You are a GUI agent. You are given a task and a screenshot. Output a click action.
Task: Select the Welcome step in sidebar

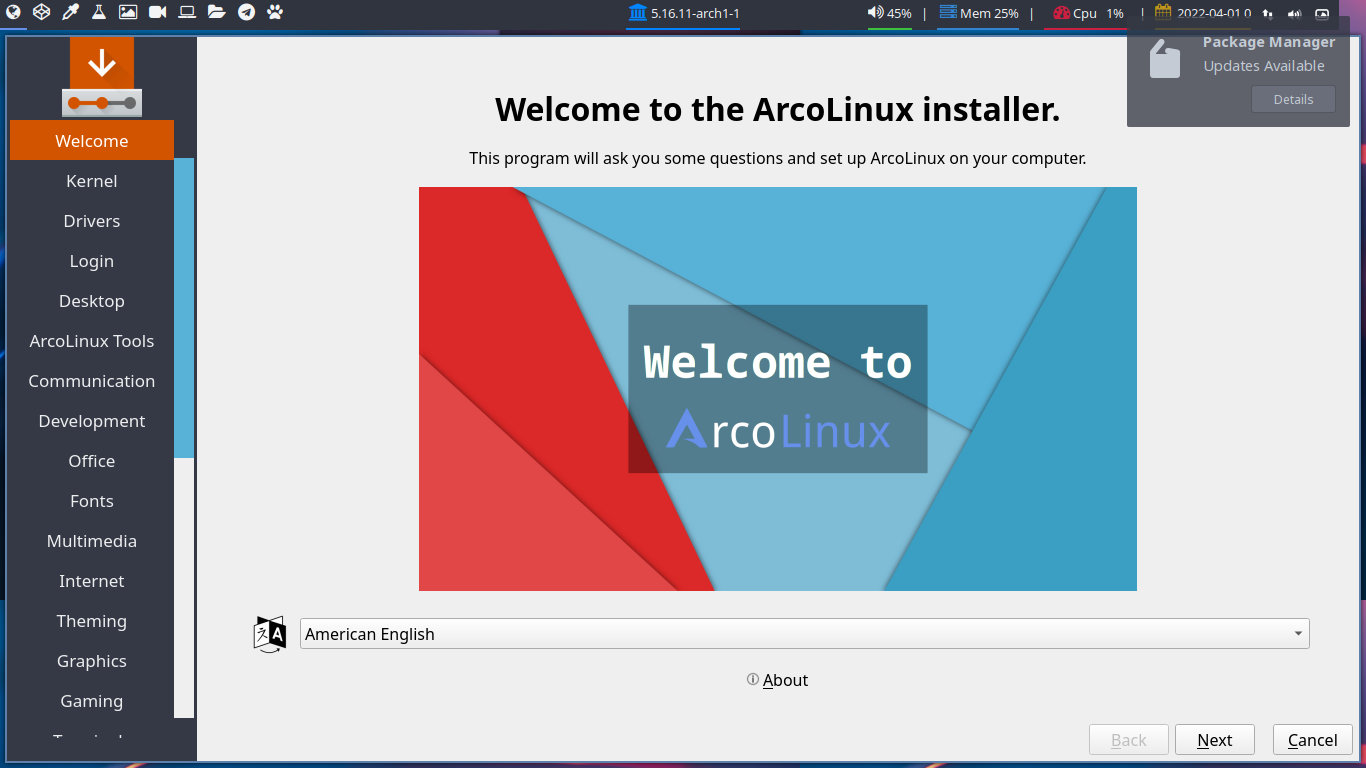[92, 141]
